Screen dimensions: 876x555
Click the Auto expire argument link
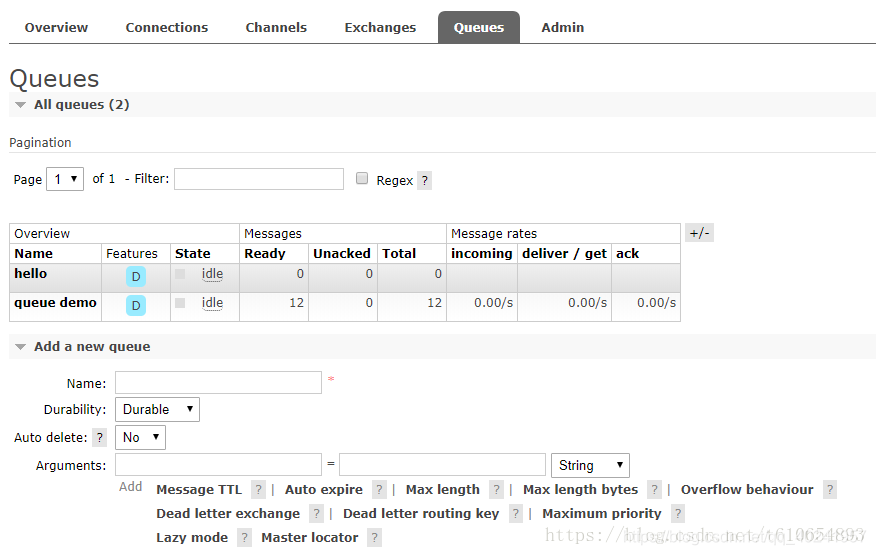coord(323,490)
